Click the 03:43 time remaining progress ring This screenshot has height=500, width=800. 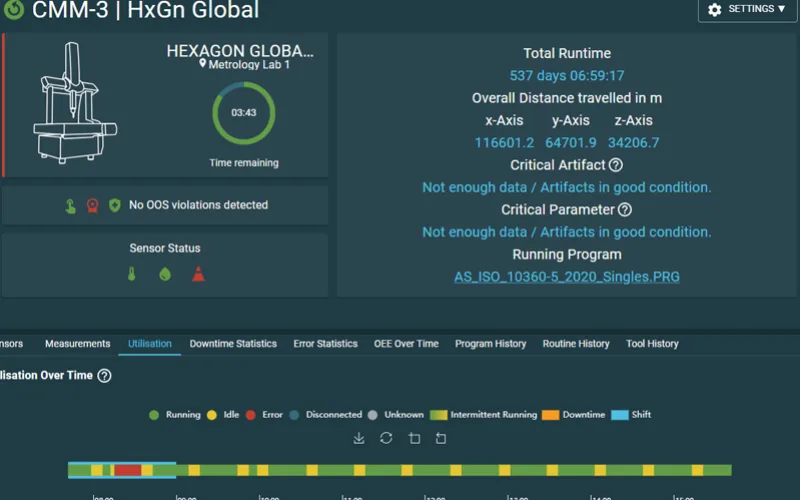(x=244, y=113)
